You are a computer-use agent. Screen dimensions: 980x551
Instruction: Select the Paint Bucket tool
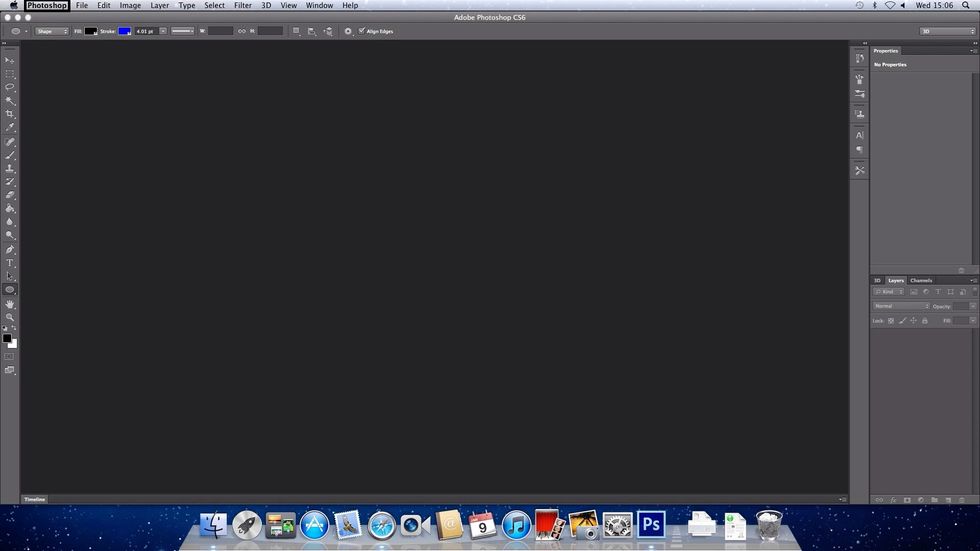pos(9,209)
